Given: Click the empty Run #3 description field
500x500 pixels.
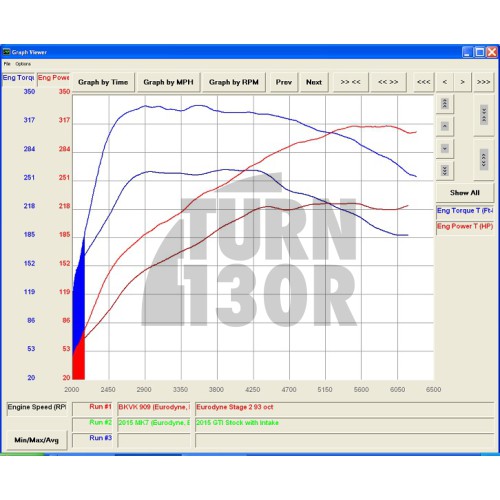Looking at the screenshot, I should click(344, 440).
